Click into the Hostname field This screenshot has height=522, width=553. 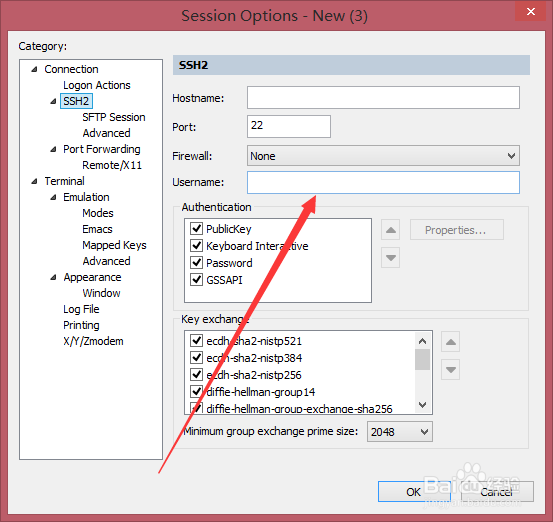click(x=383, y=98)
